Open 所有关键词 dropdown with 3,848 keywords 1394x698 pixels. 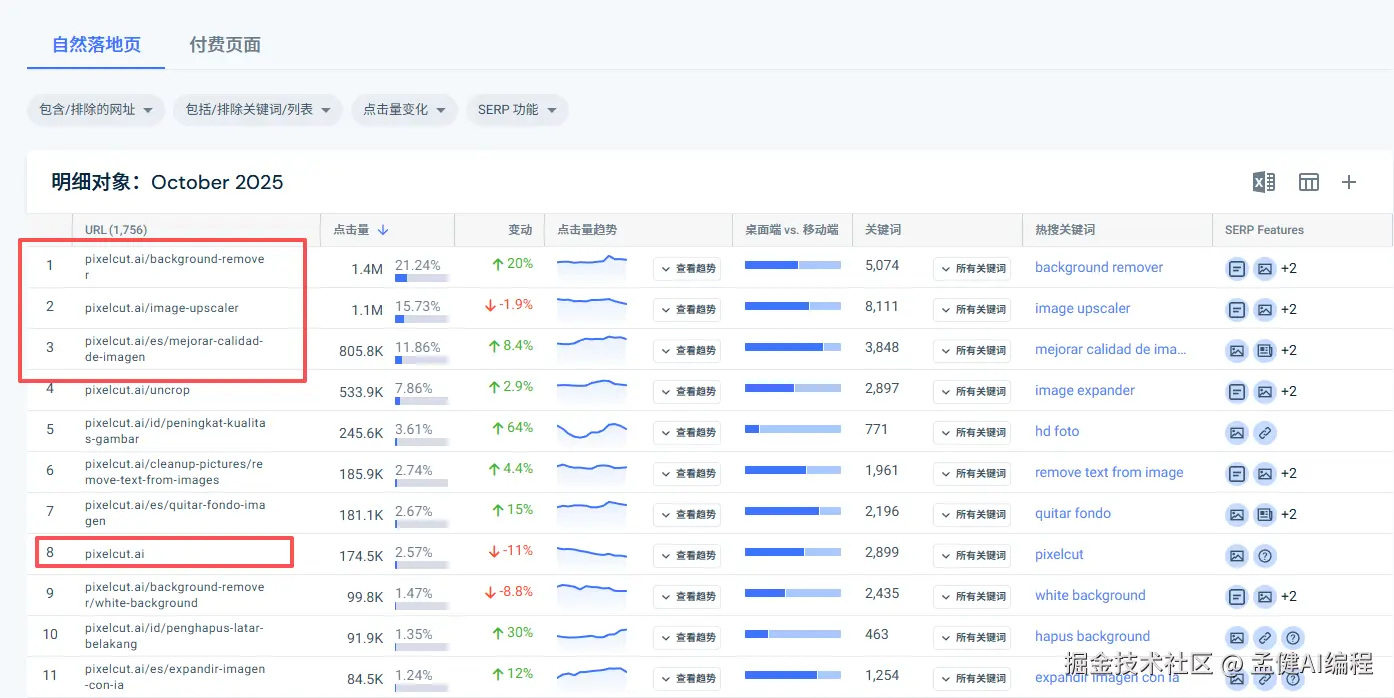pos(972,350)
